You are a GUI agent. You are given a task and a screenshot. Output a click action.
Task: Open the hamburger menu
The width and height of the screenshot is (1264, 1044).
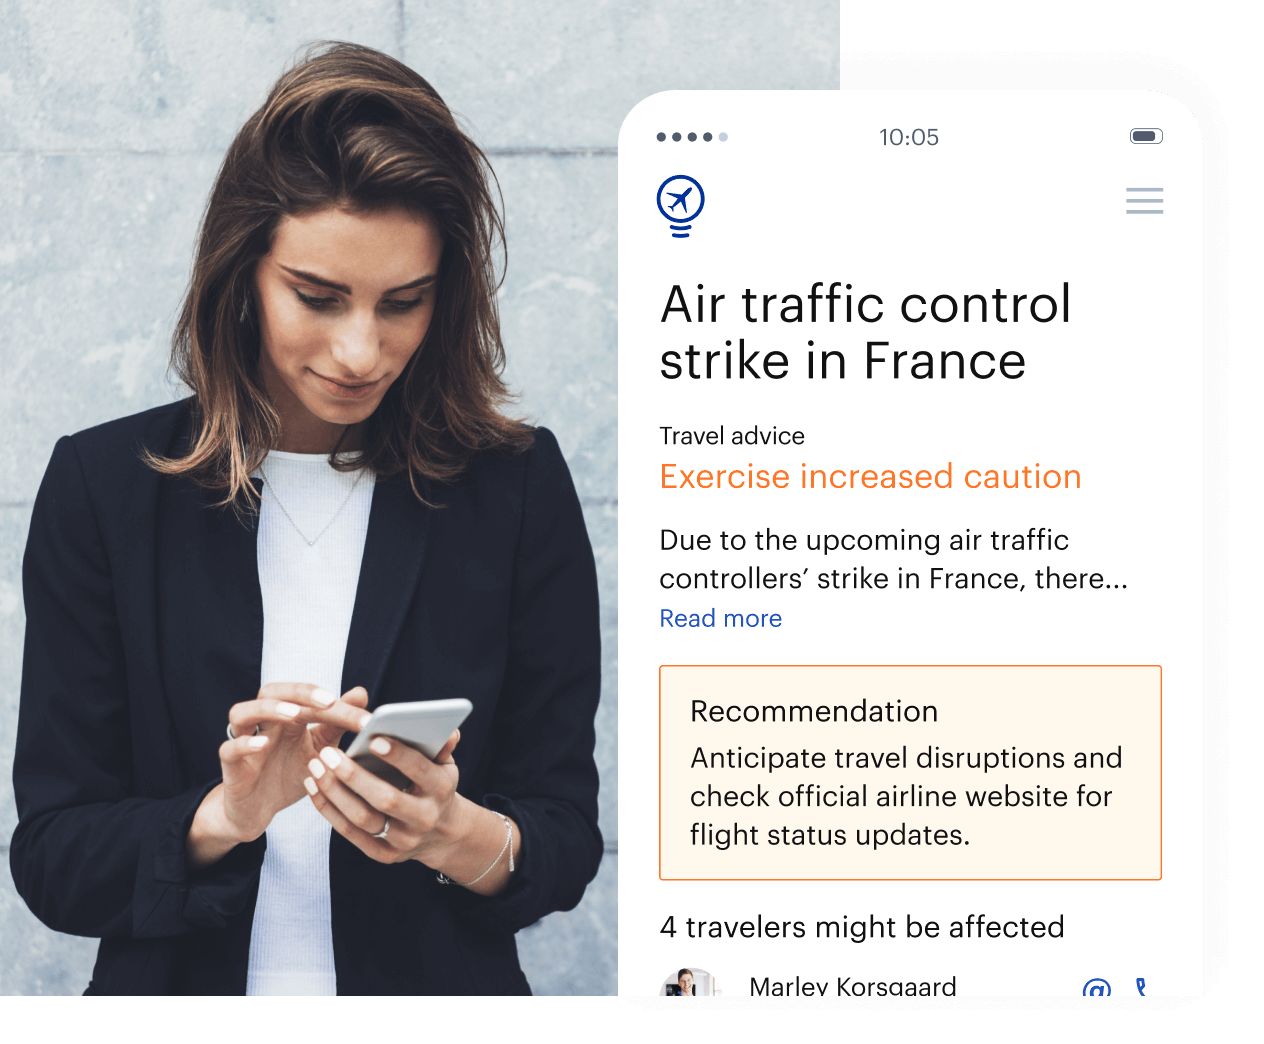(x=1144, y=200)
